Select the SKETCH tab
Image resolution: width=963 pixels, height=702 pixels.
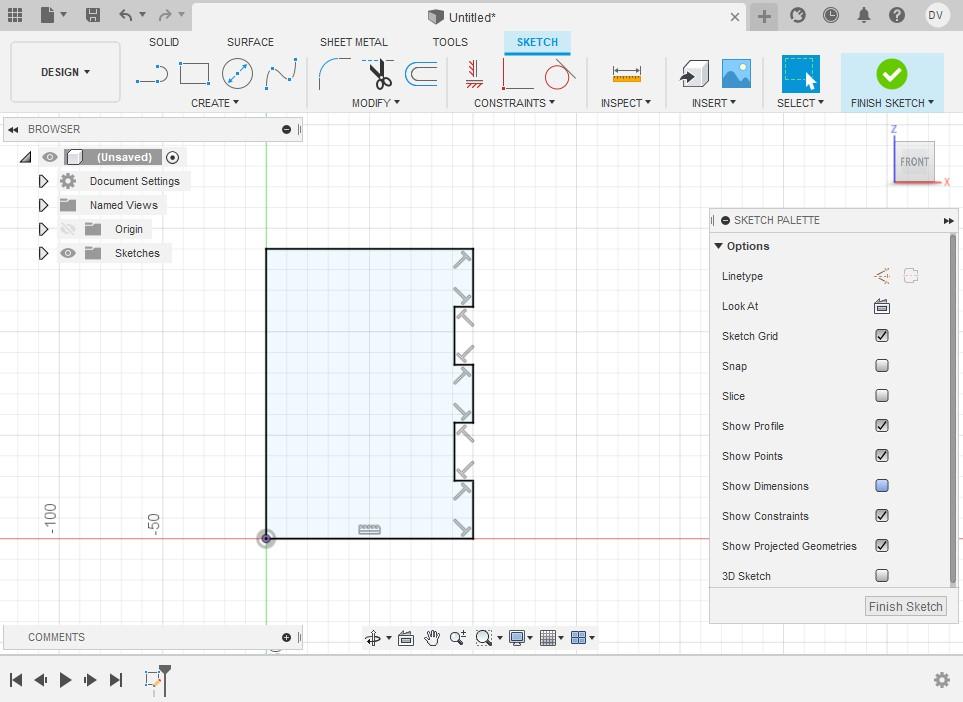[x=537, y=42]
